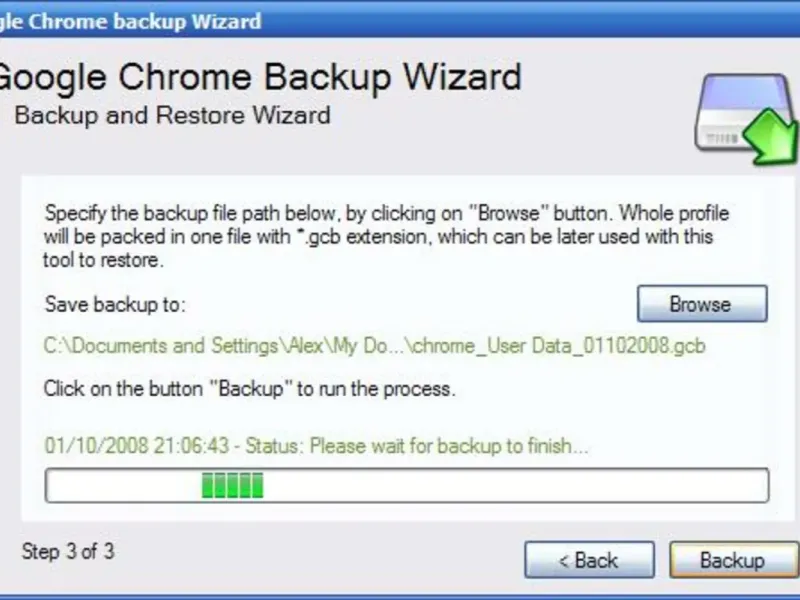Screen dimensions: 800x600
Task: Click the Backup and Restore Wizard subtitle
Action: pyautogui.click(x=172, y=115)
